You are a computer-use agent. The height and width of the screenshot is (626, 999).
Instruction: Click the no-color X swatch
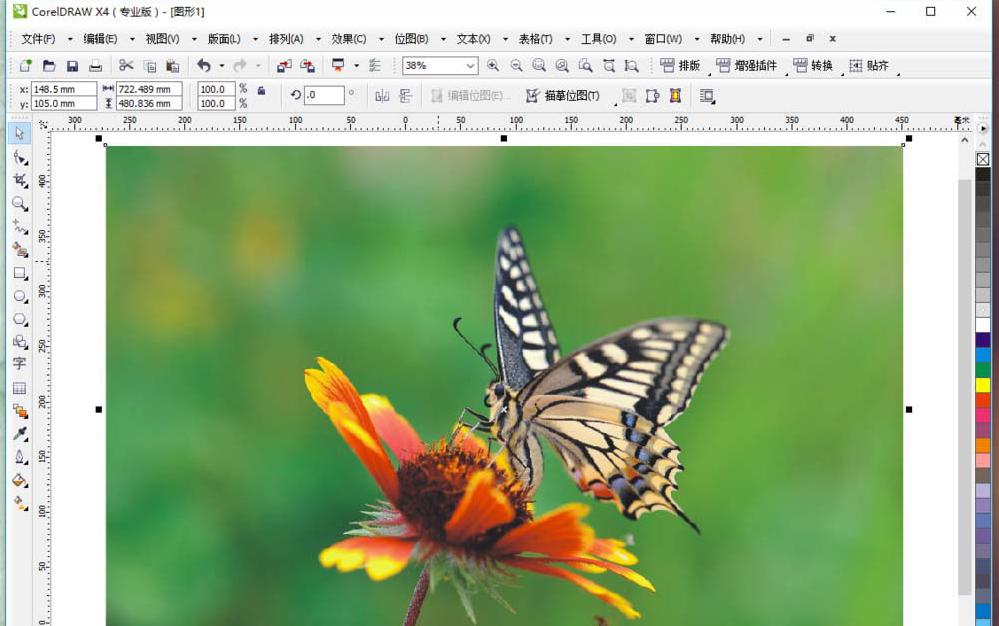tap(983, 159)
